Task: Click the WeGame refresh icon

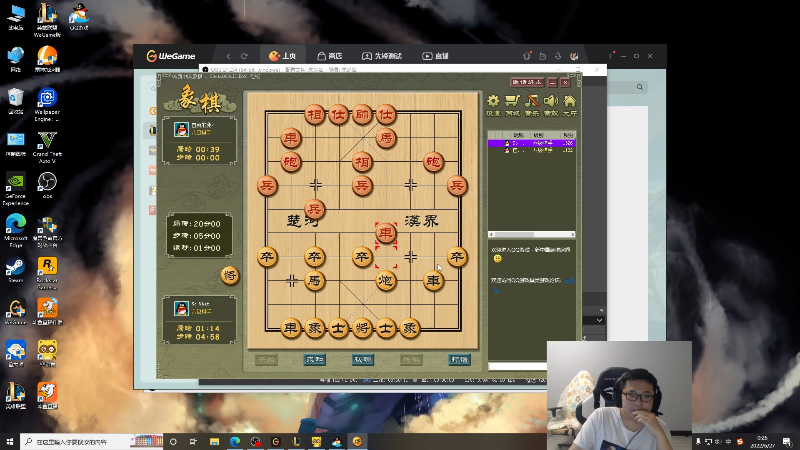Action: [x=244, y=56]
